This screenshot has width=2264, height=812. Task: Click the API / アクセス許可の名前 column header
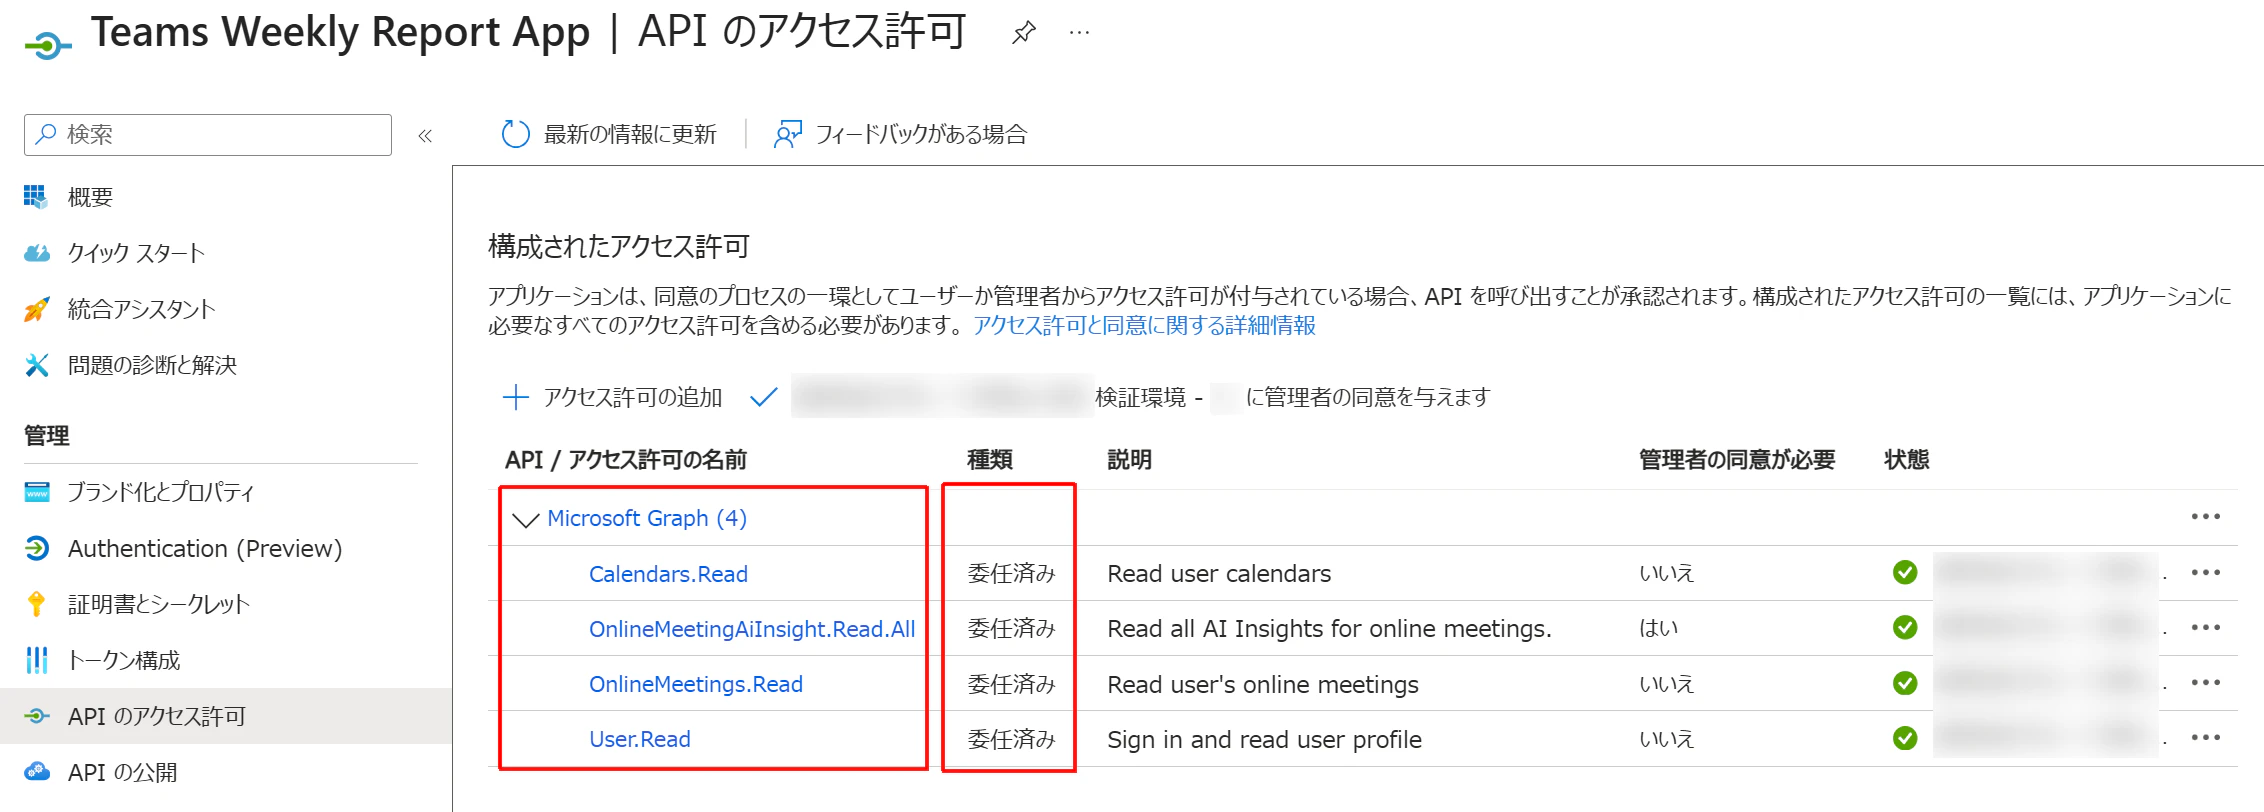pyautogui.click(x=626, y=460)
